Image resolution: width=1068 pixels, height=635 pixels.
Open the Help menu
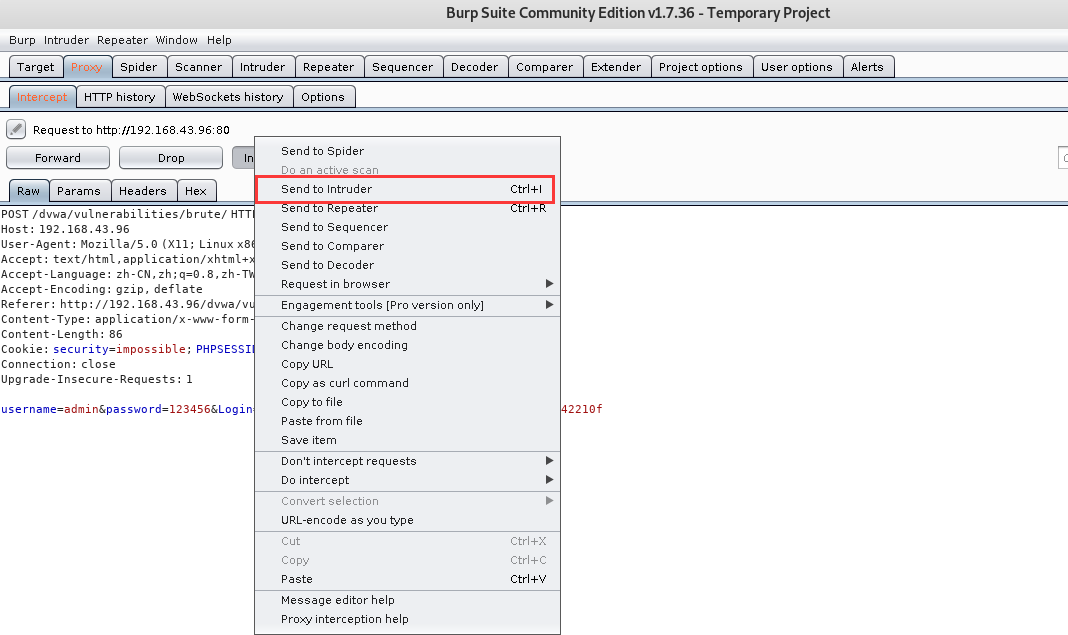pos(219,40)
